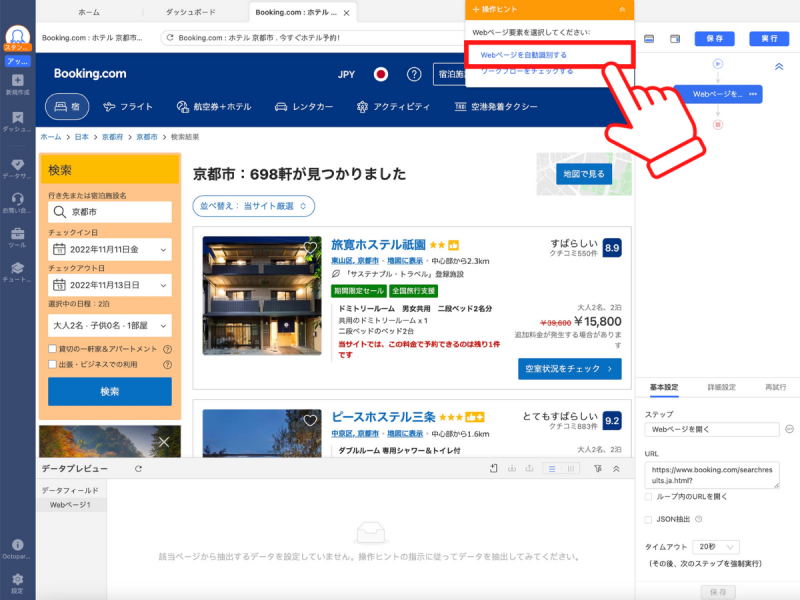
Task: Open the tools briefcase icon in sidebar
Action: point(17,234)
